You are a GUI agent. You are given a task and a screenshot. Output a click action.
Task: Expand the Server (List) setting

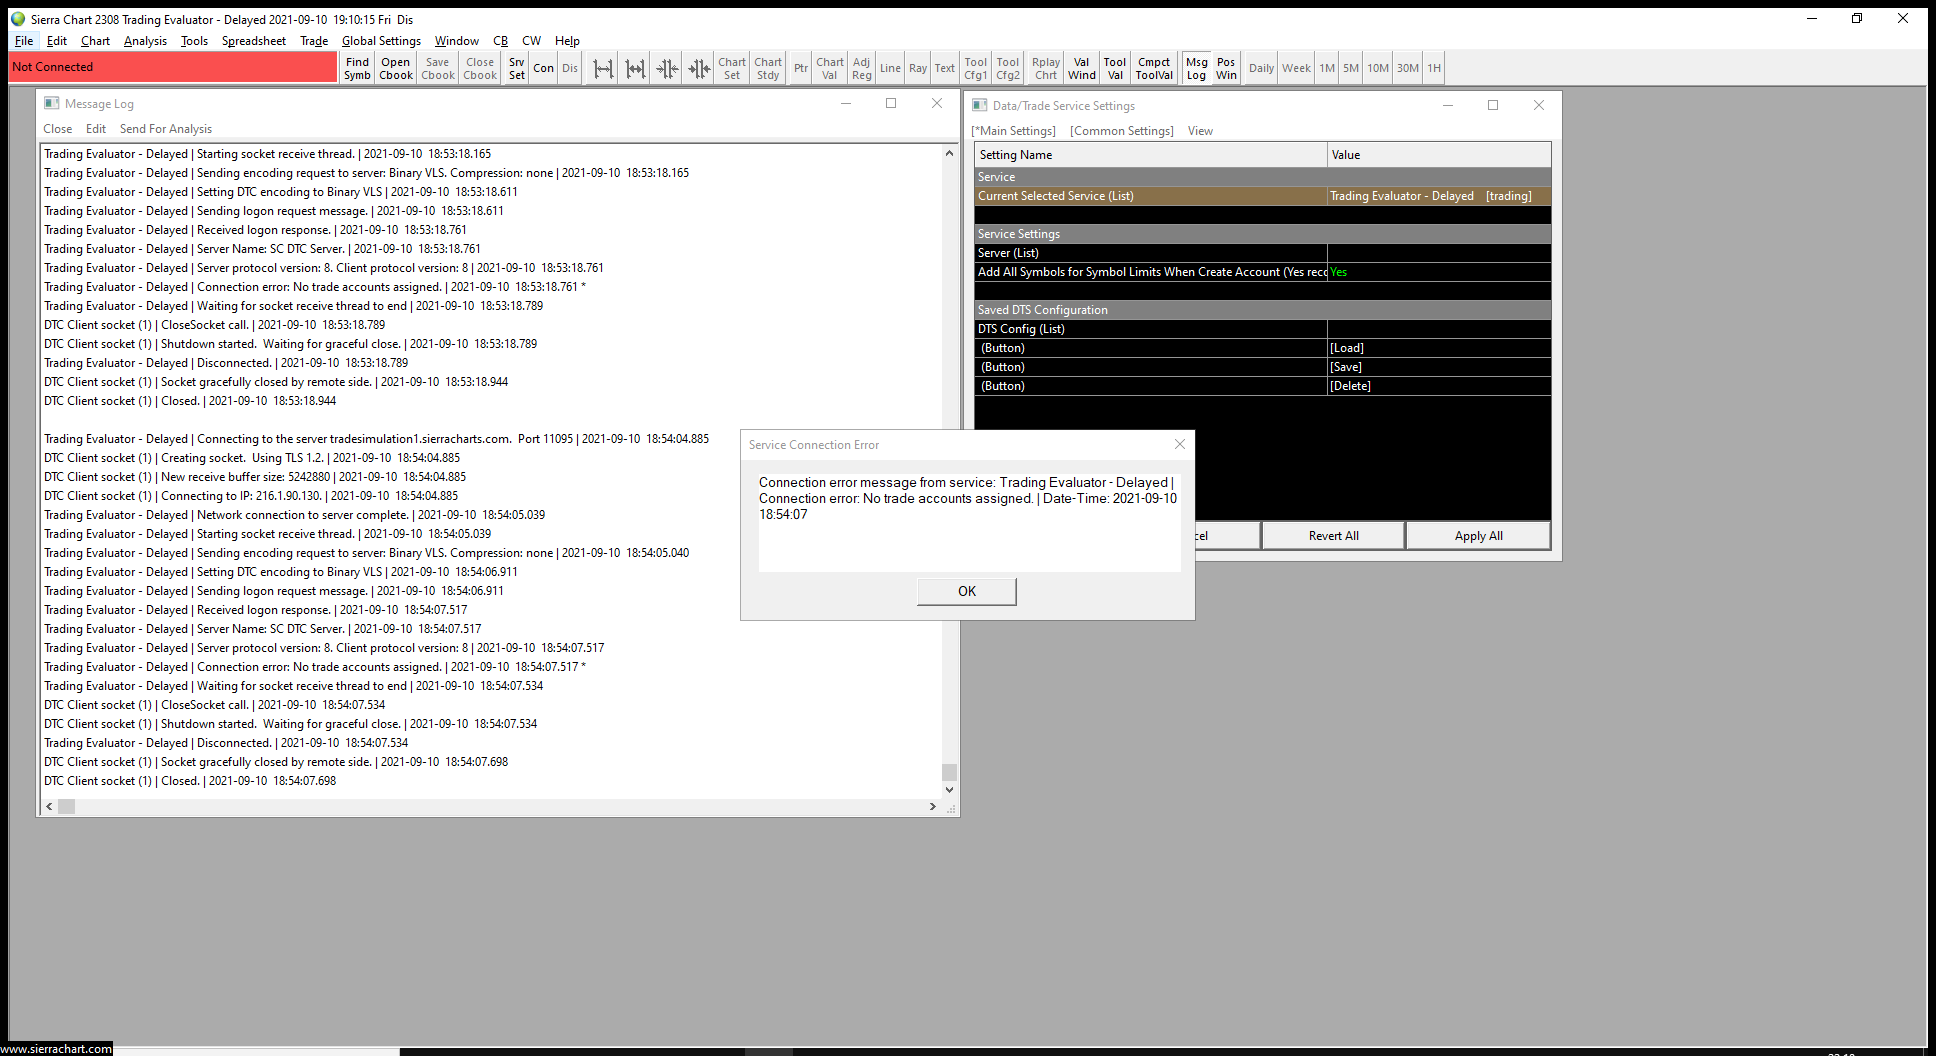[x=1438, y=253]
